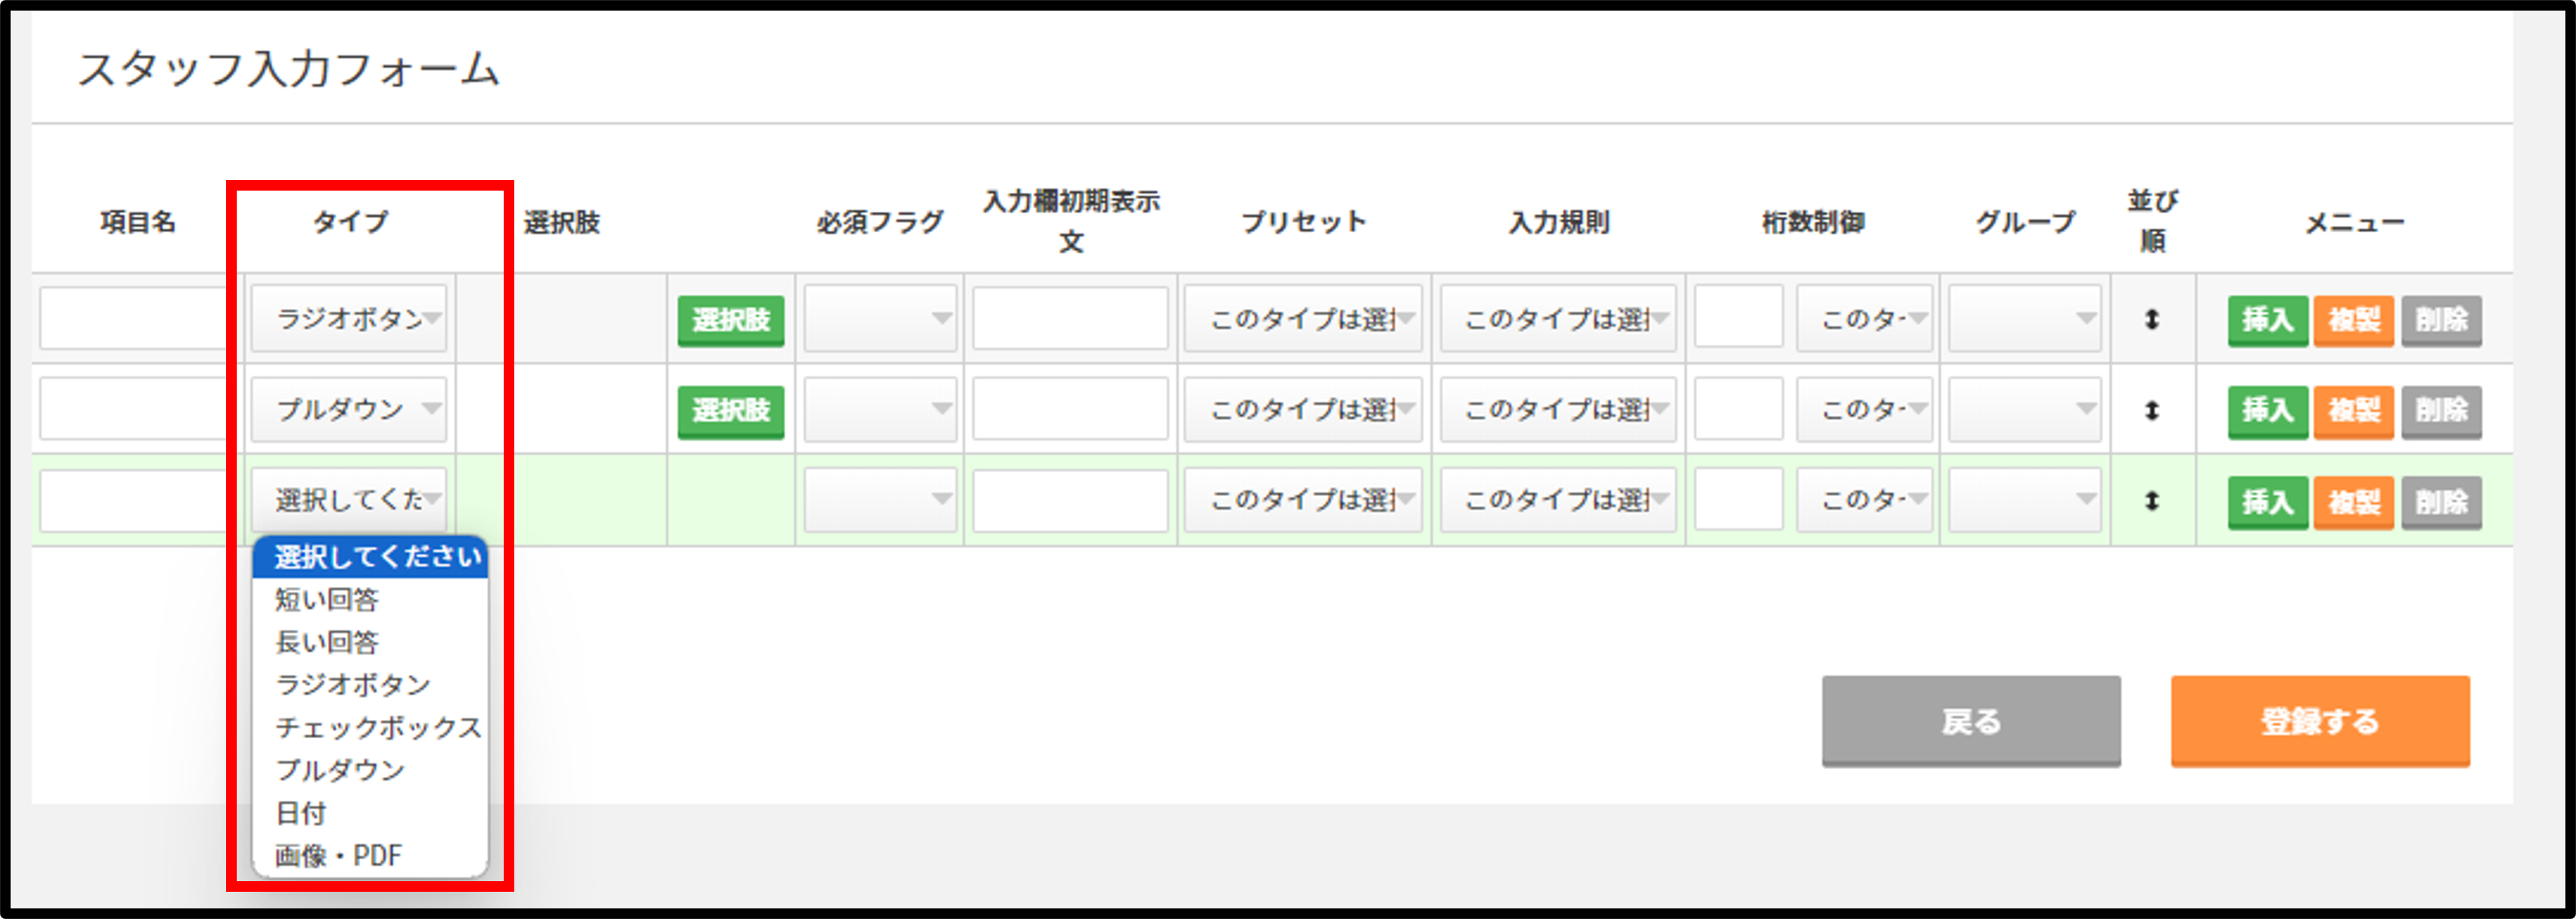The image size is (2576, 919).
Task: Click the 複製 button in the second row
Action: pos(2353,411)
